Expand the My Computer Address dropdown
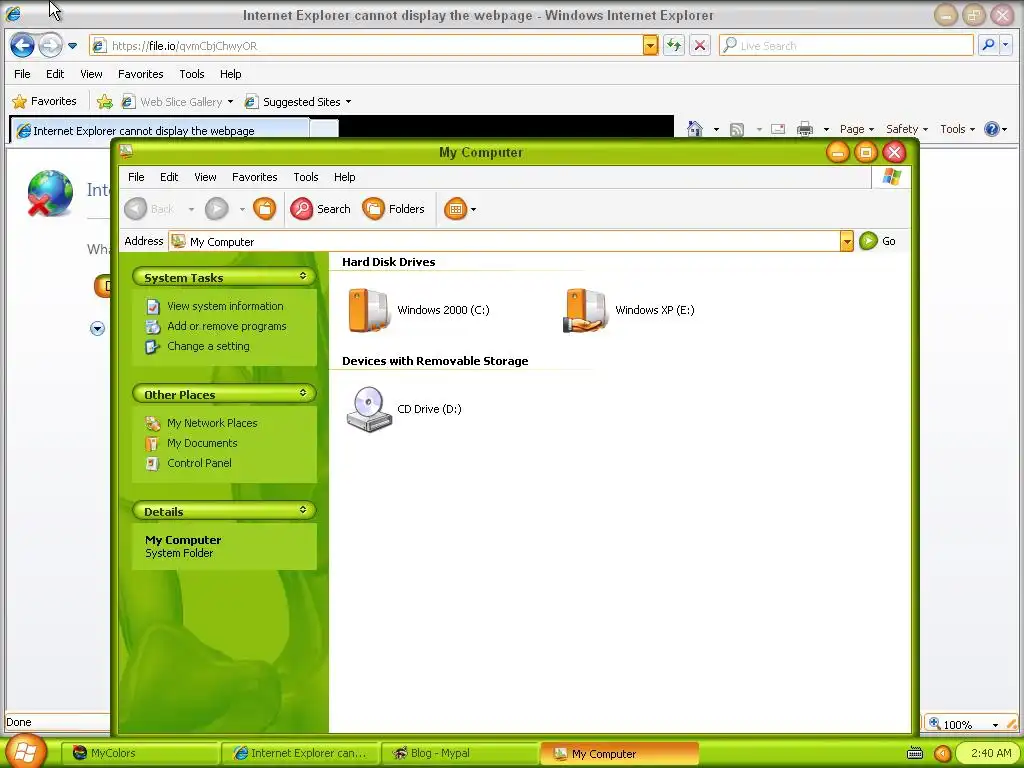 [x=846, y=242]
